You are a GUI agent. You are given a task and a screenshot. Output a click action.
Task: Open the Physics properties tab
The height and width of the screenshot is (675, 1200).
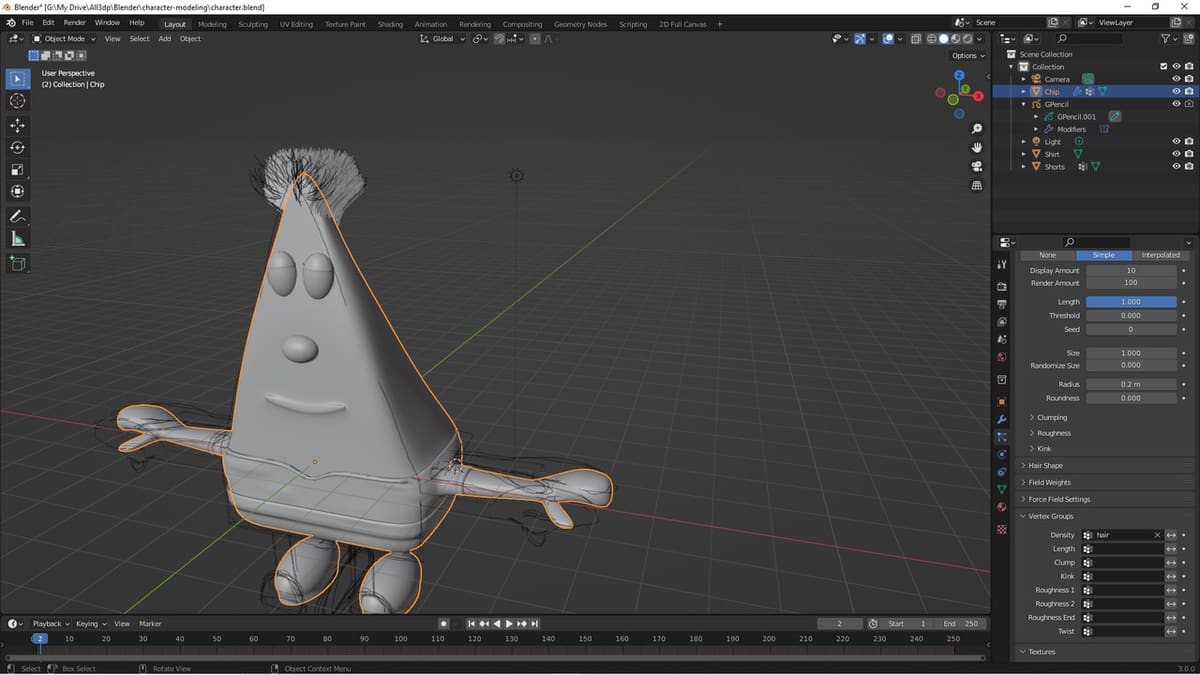[x=1002, y=454]
